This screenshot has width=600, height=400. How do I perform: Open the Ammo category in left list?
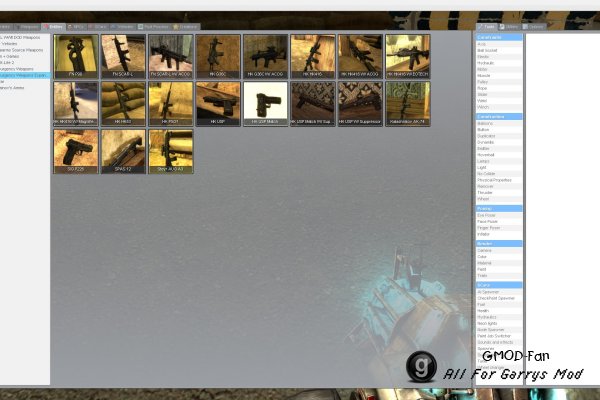(x=25, y=88)
